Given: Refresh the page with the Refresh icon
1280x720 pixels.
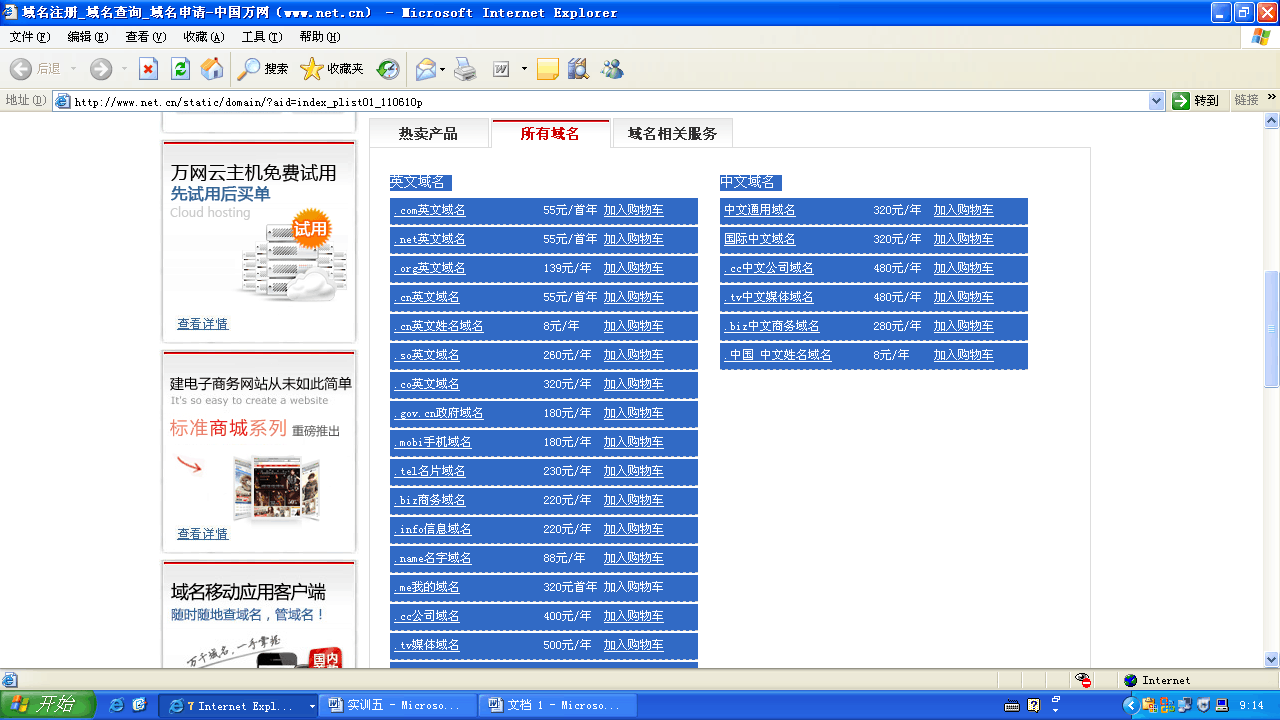Looking at the screenshot, I should pyautogui.click(x=180, y=69).
